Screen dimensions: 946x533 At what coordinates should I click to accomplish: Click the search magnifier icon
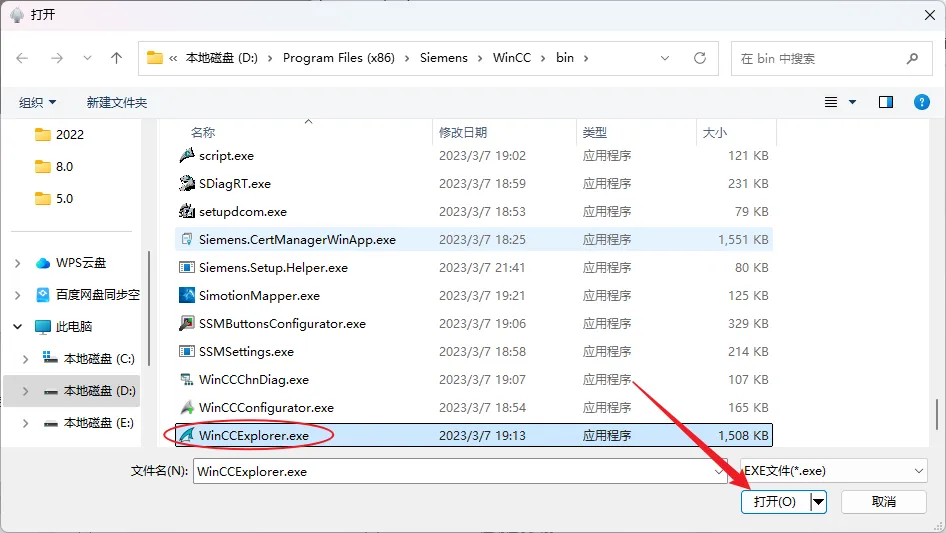pos(912,59)
